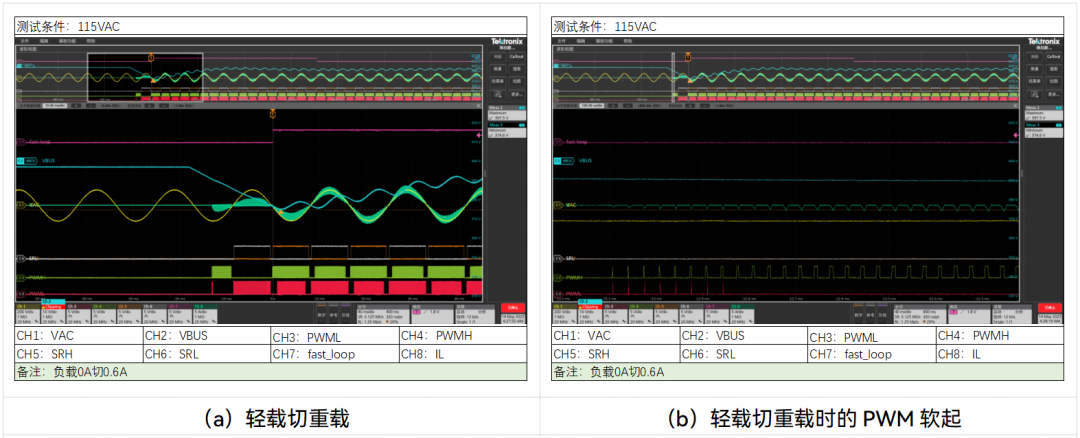Screen dimensions: 1080x438
Task: Click red run/stop button in left scope
Action: coord(513,308)
